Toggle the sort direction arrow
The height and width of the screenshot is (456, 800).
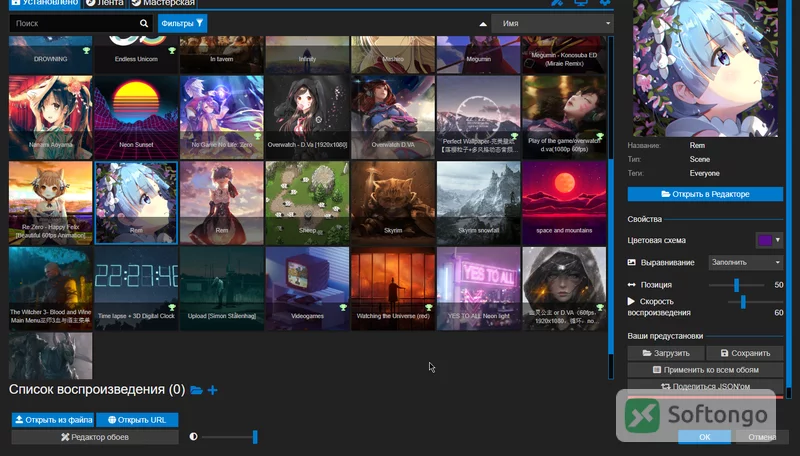pyautogui.click(x=483, y=24)
